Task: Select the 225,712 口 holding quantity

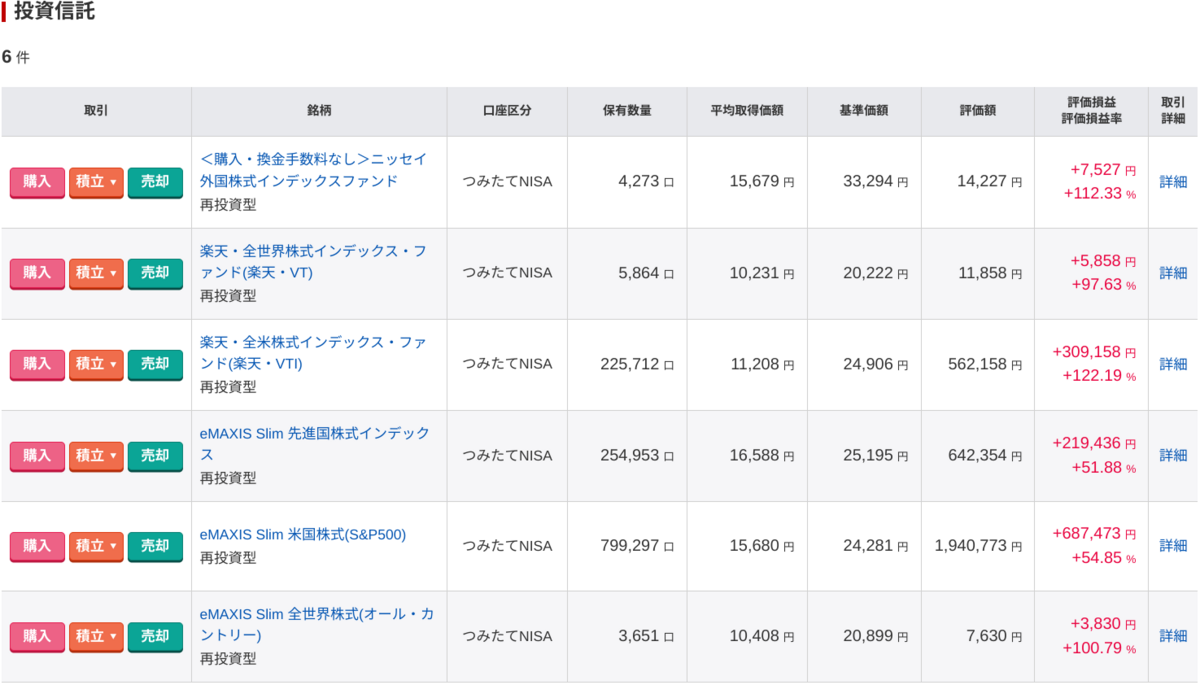Action: tap(637, 364)
